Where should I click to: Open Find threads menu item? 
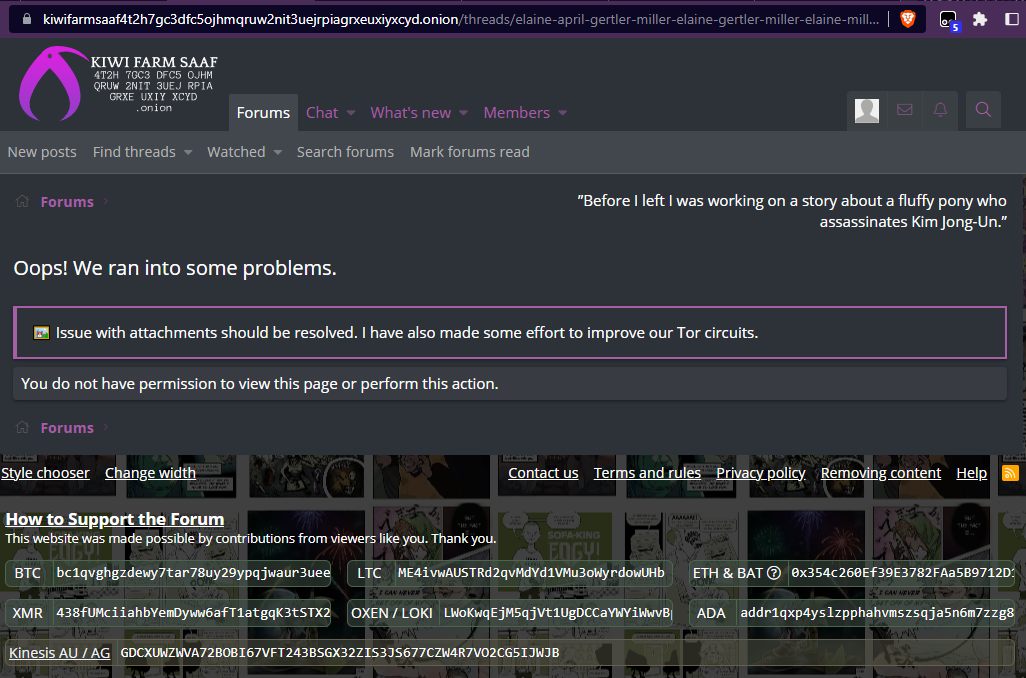(x=134, y=152)
